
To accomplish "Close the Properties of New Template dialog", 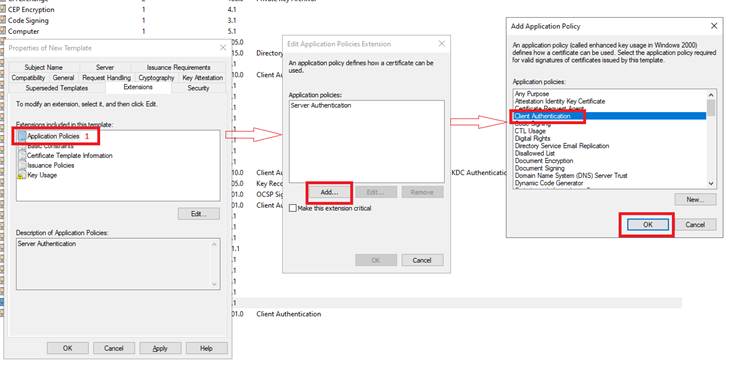I will point(223,47).
